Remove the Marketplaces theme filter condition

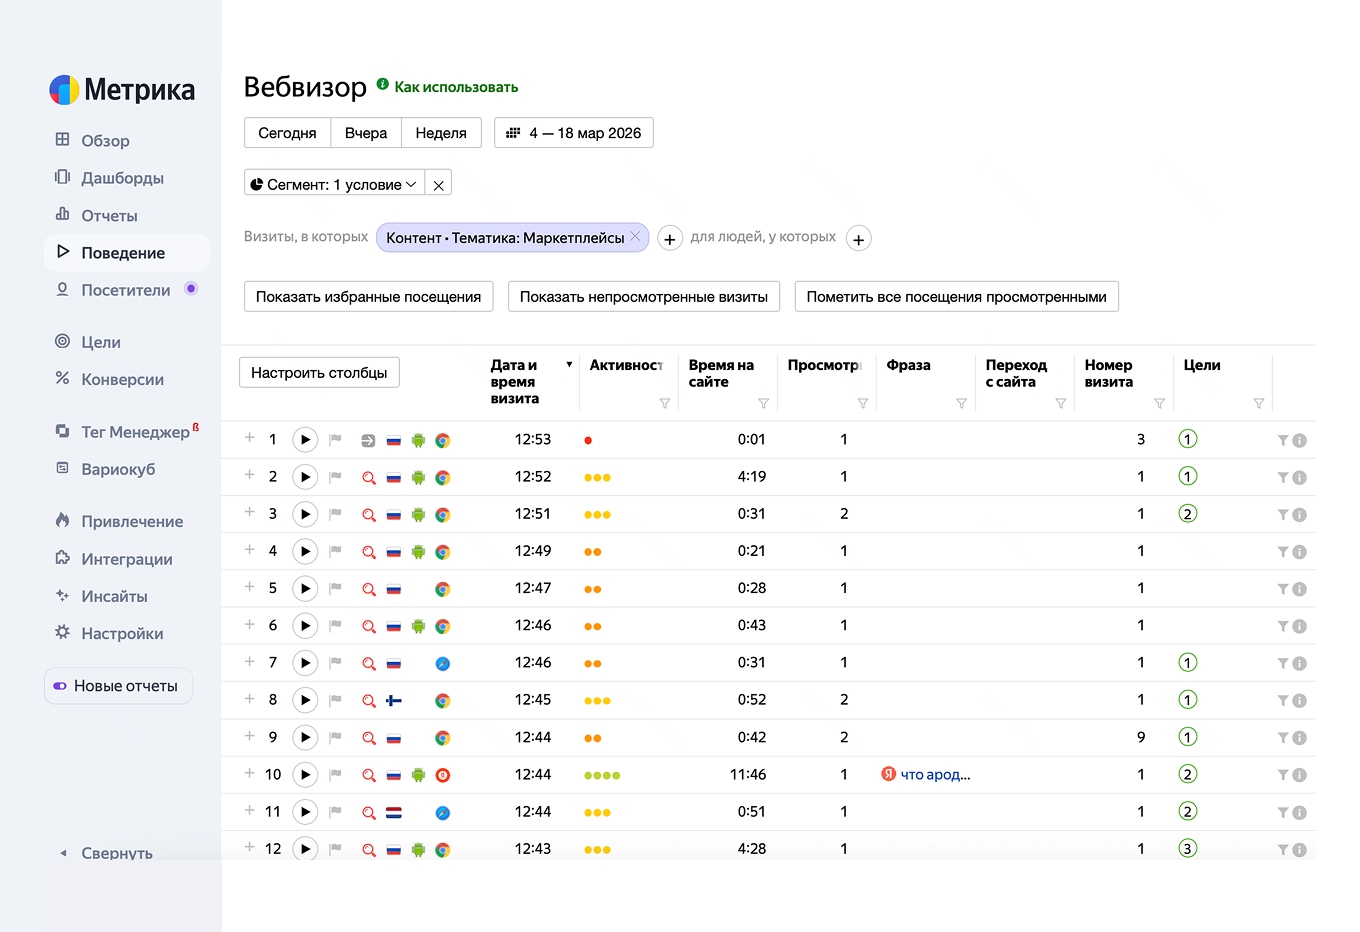635,237
